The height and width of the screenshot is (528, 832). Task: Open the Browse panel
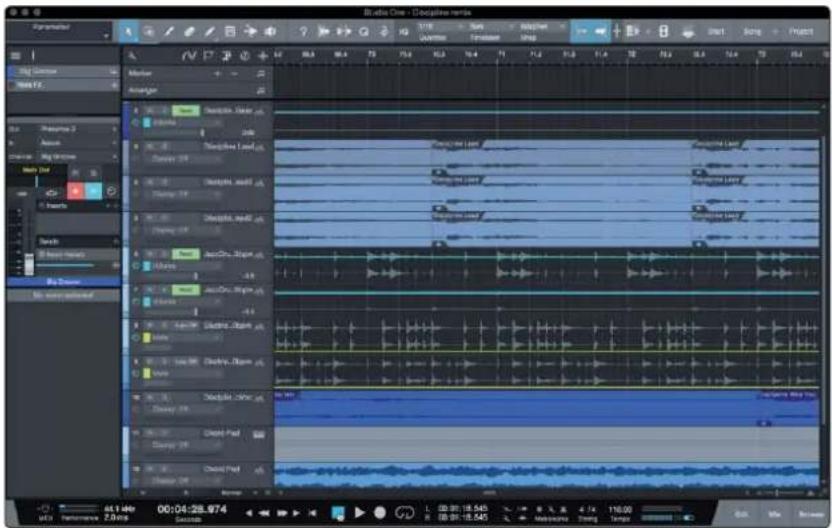click(811, 514)
